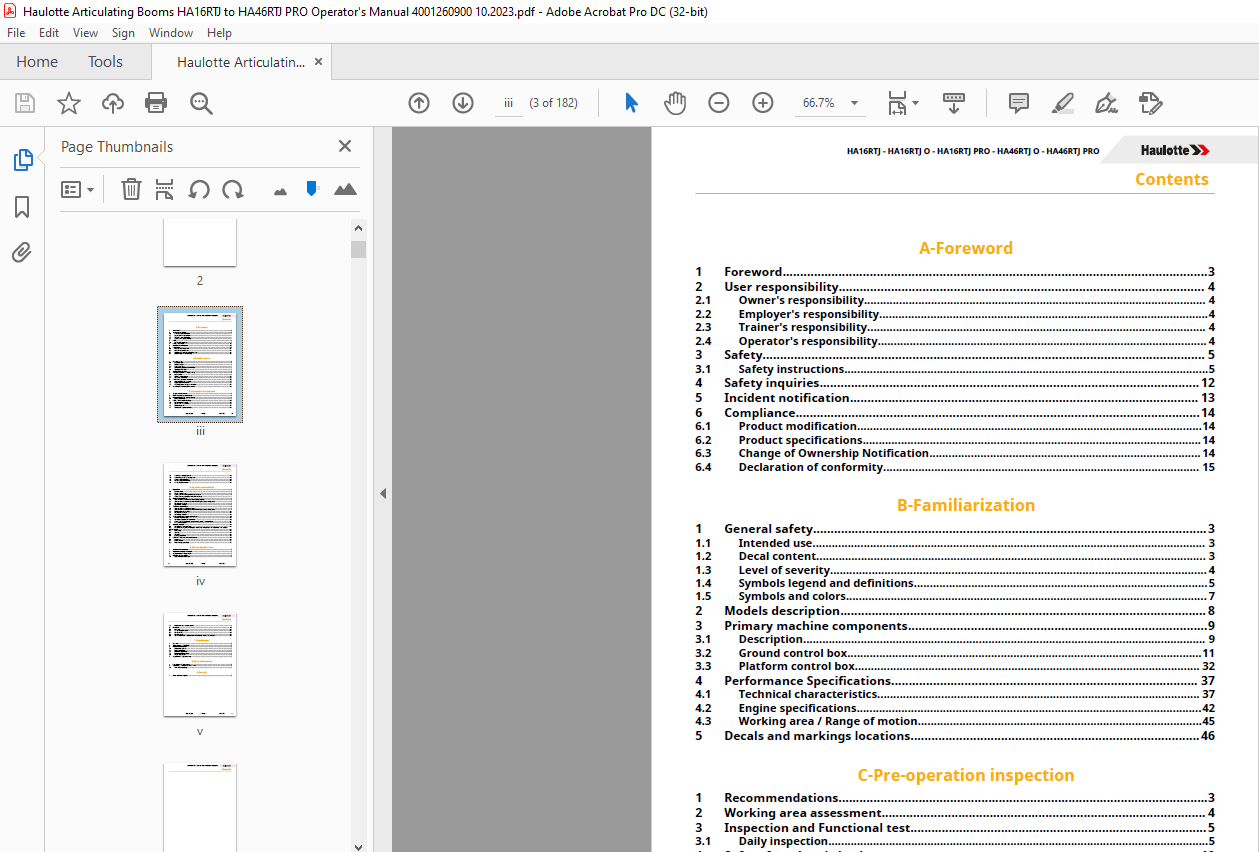Open Working area assessment entry
1259x852 pixels.
click(x=955, y=813)
